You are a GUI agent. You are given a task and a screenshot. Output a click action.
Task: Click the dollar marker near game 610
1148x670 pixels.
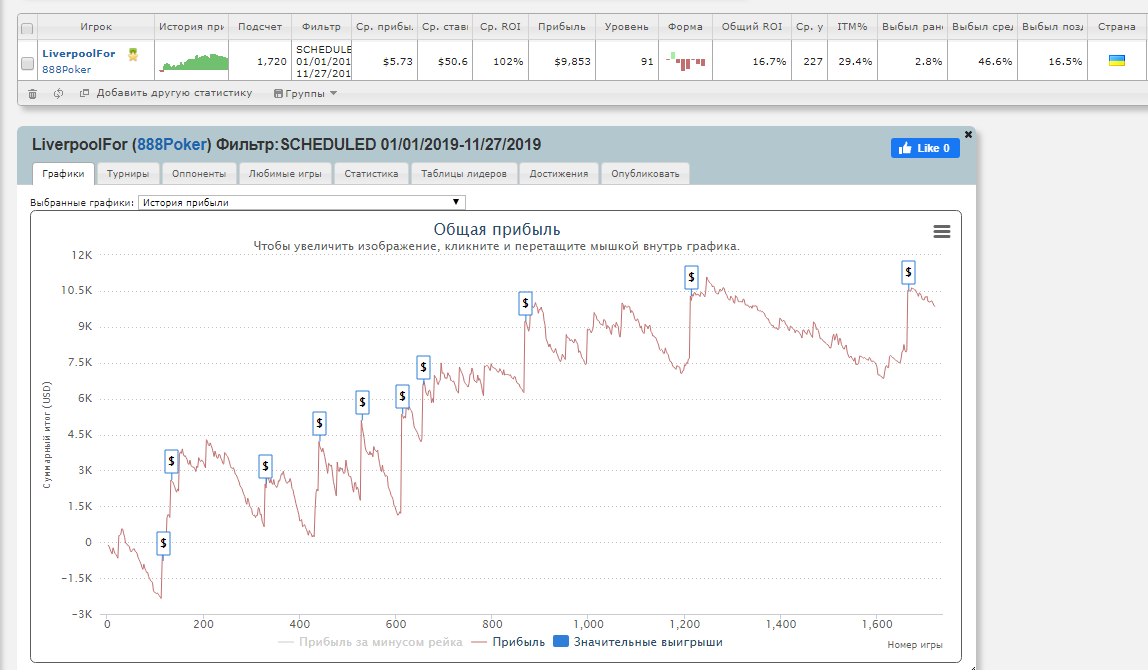tap(402, 396)
